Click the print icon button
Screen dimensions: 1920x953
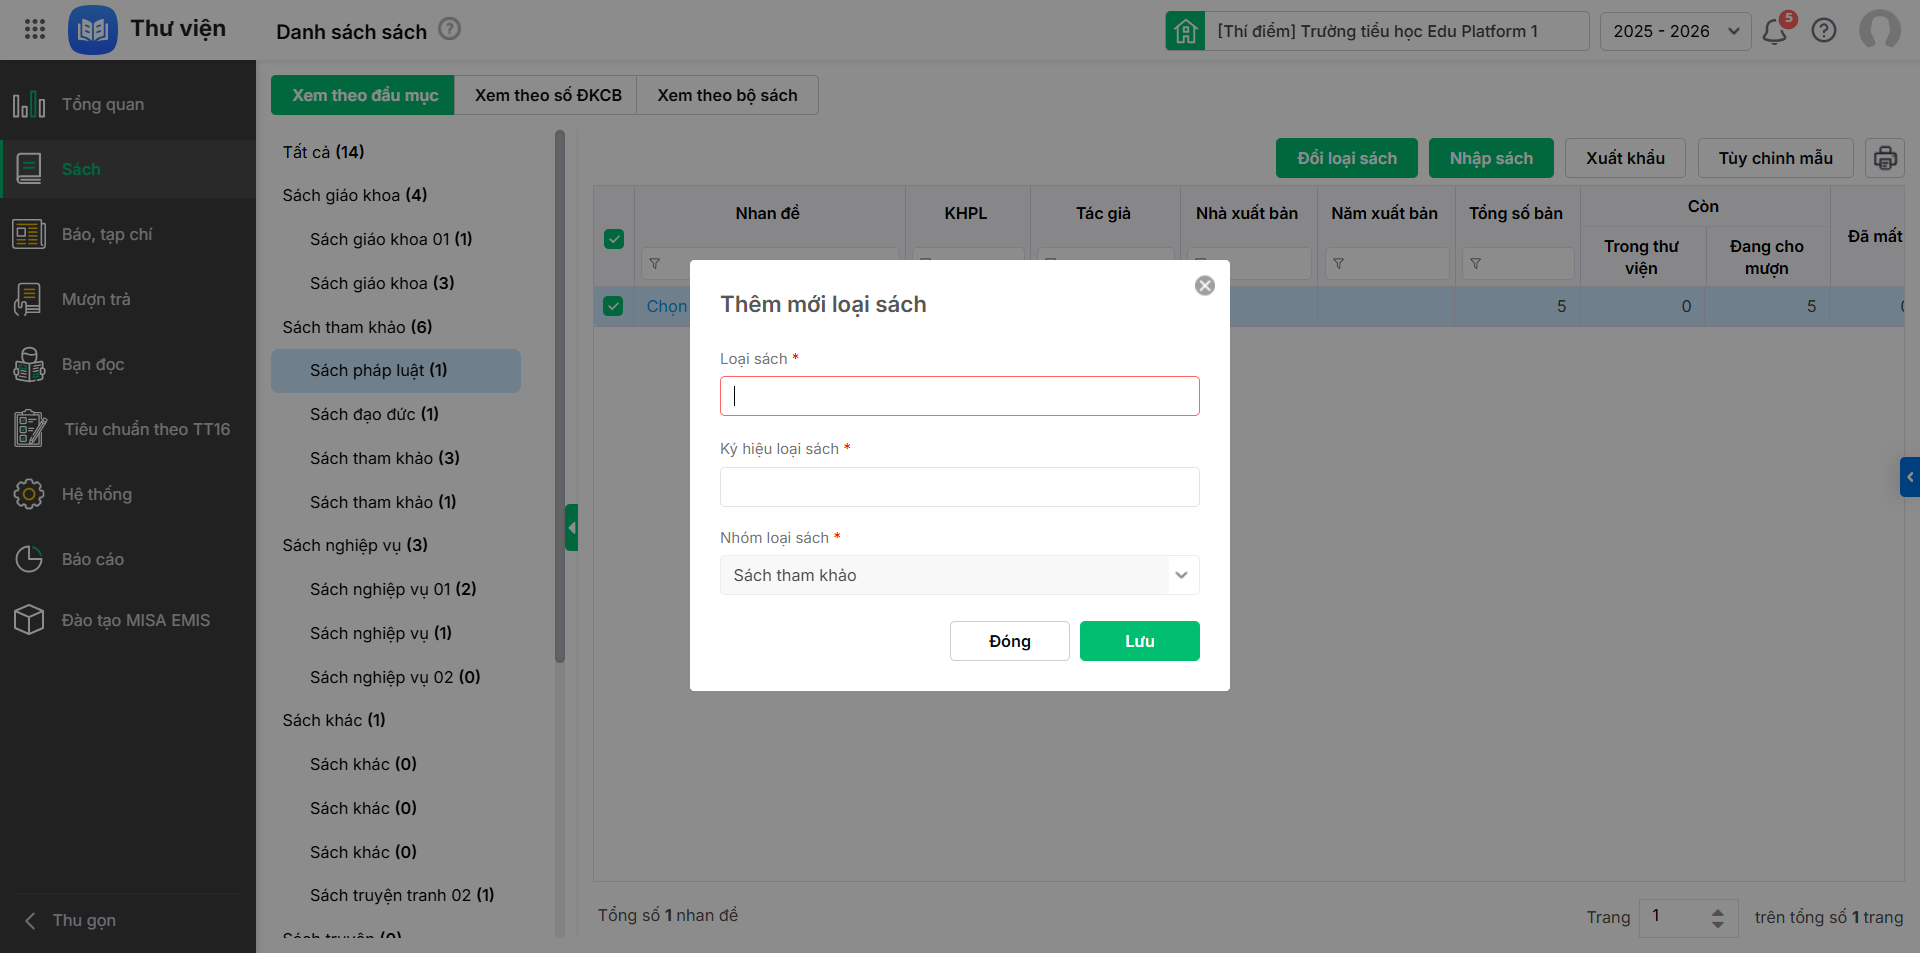(1885, 158)
